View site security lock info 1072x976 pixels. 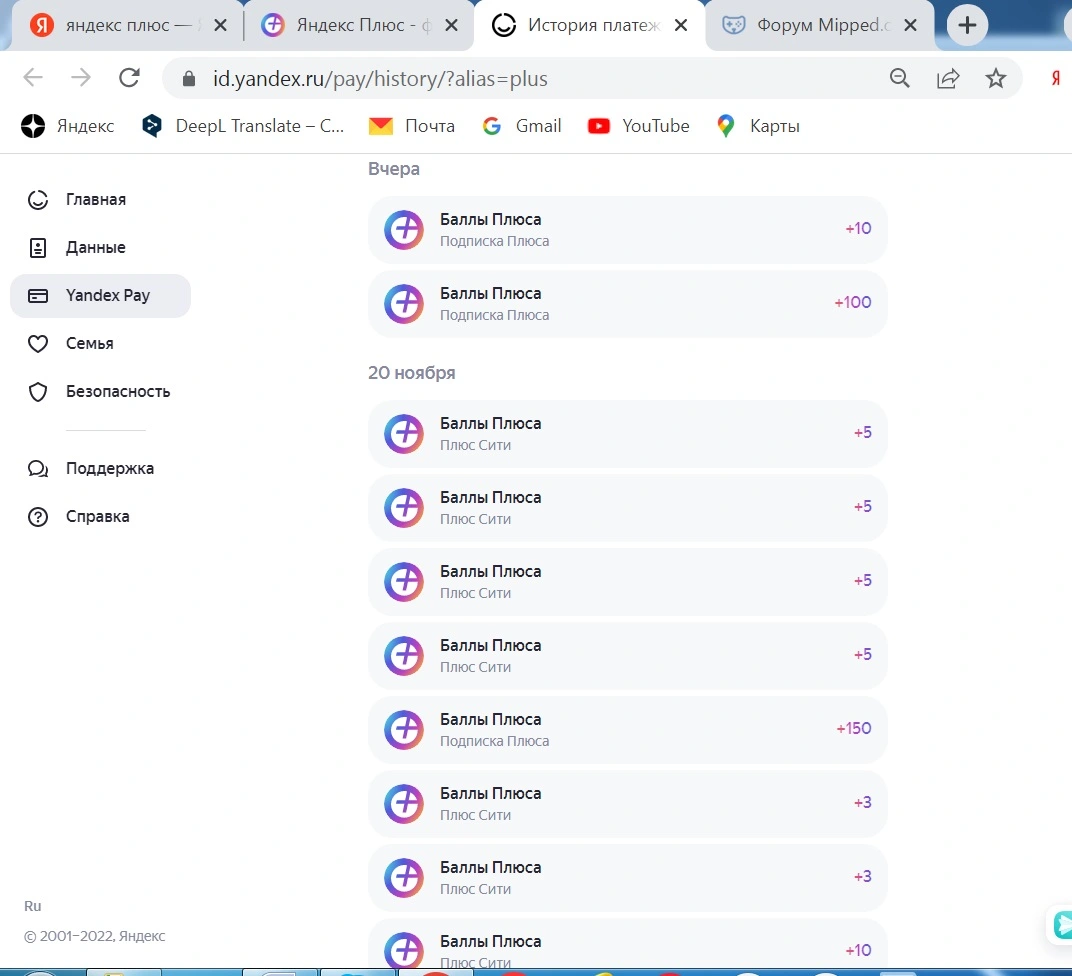[189, 79]
